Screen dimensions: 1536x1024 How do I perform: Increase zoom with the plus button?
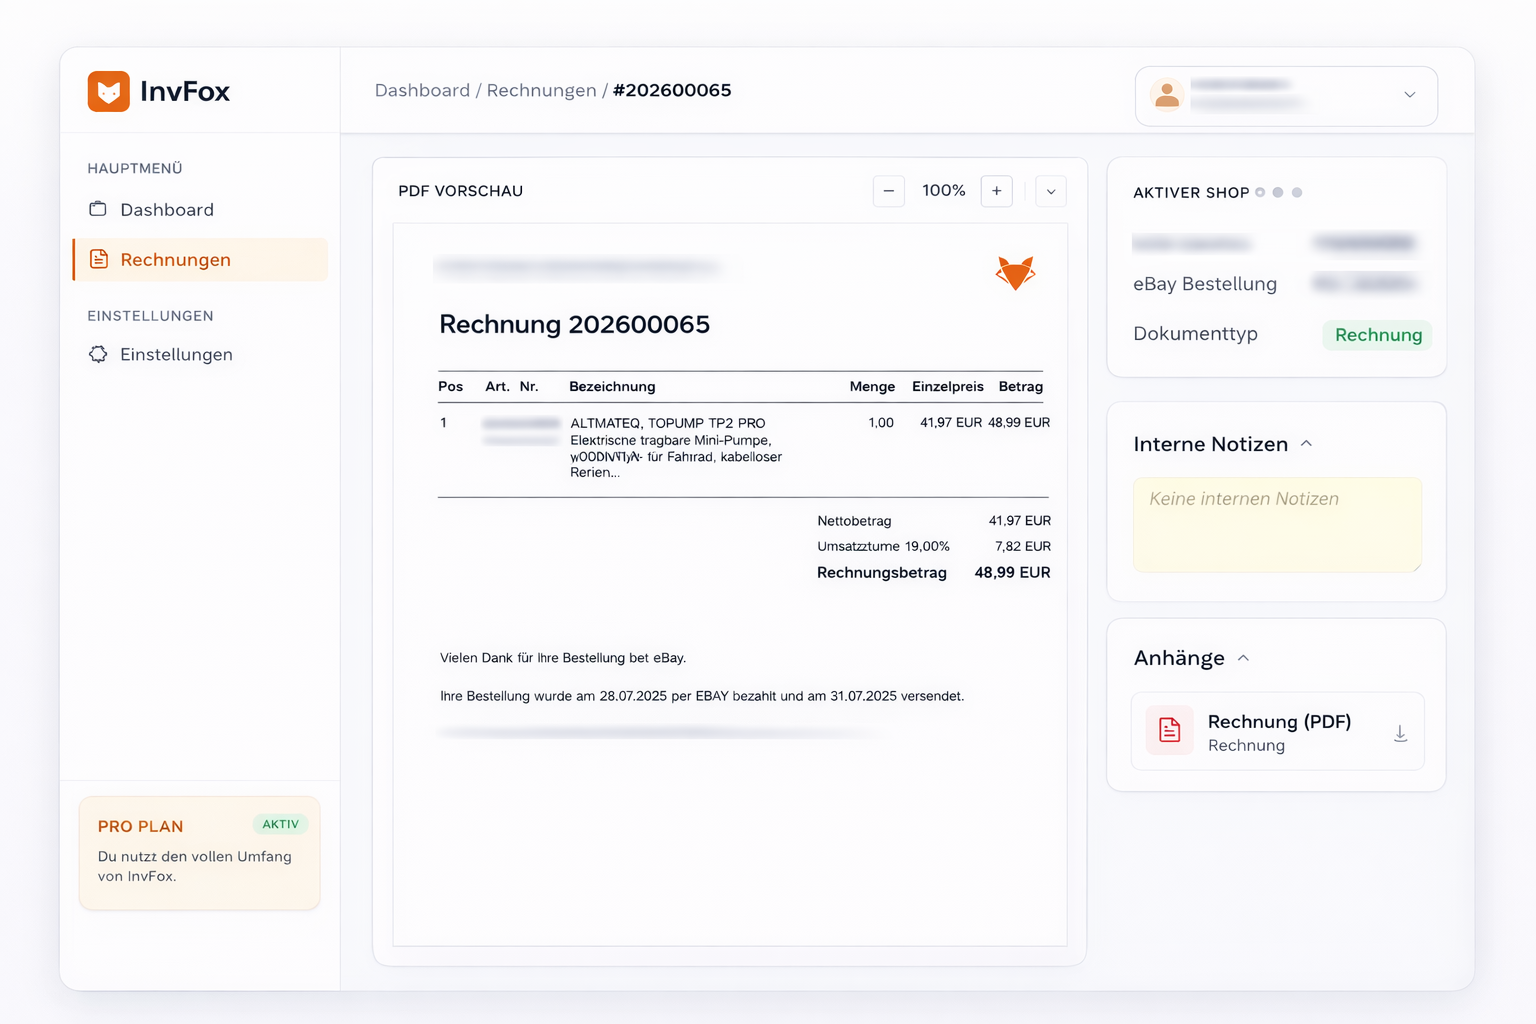[x=996, y=191]
